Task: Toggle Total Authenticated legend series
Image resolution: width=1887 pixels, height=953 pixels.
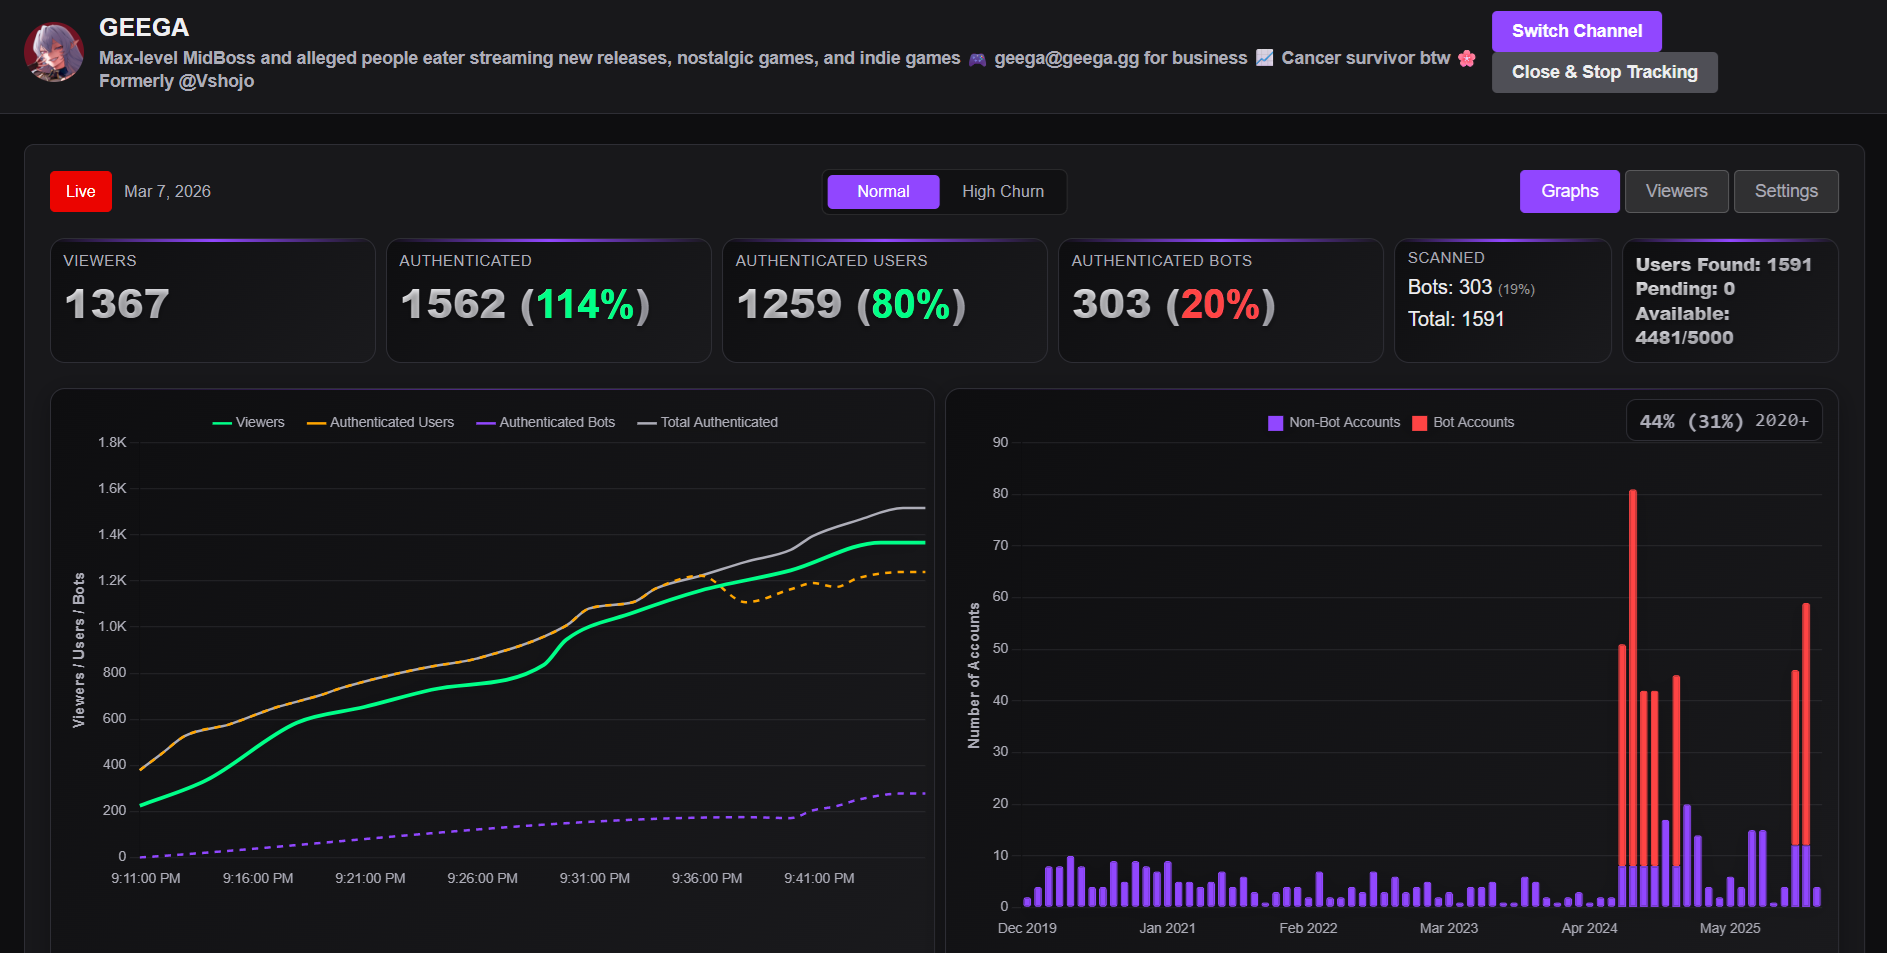Action: pos(708,422)
